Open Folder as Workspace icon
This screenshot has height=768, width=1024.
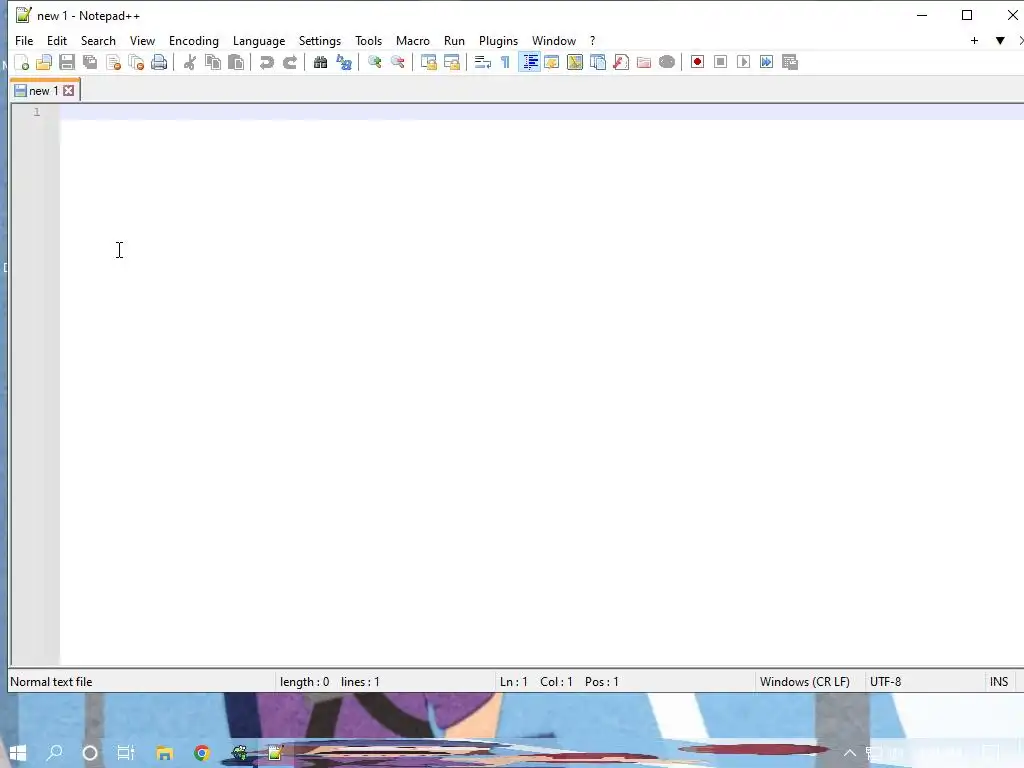coord(644,63)
